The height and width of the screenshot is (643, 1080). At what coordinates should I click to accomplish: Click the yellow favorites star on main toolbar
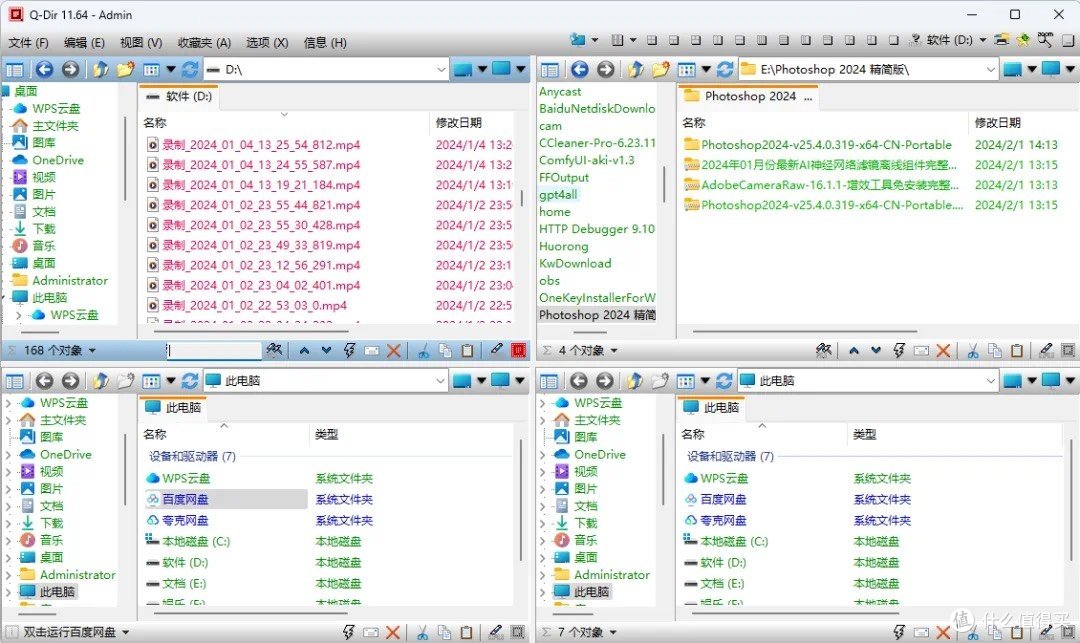(x=1024, y=39)
